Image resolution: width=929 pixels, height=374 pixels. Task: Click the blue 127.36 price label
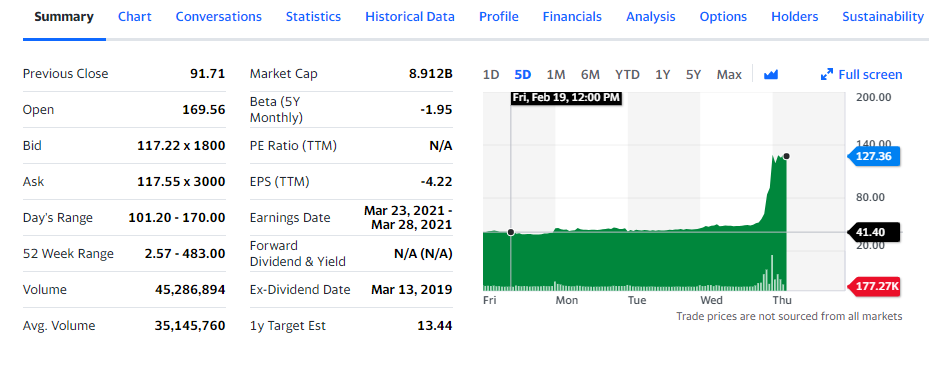pyautogui.click(x=874, y=156)
